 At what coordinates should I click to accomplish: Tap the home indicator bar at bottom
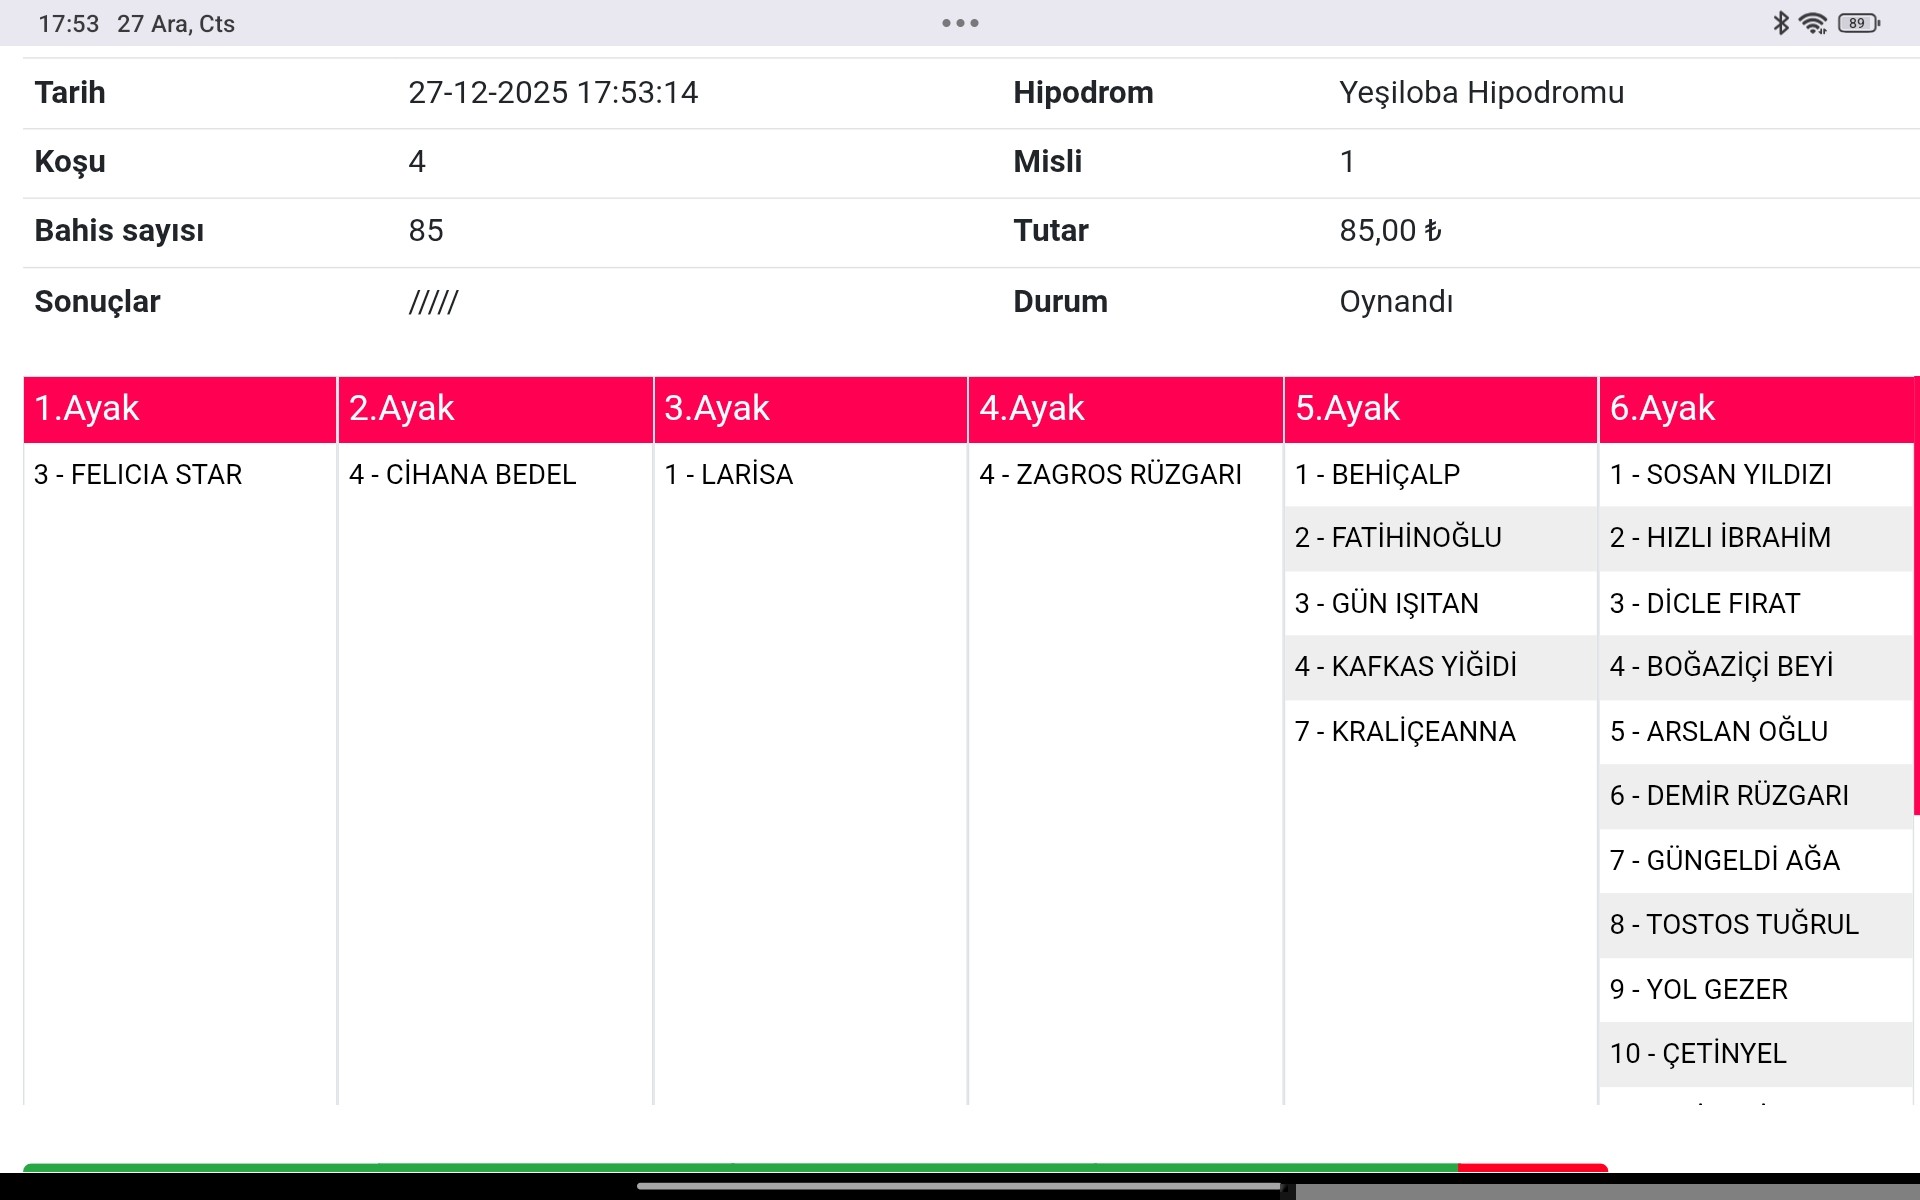(x=960, y=1187)
